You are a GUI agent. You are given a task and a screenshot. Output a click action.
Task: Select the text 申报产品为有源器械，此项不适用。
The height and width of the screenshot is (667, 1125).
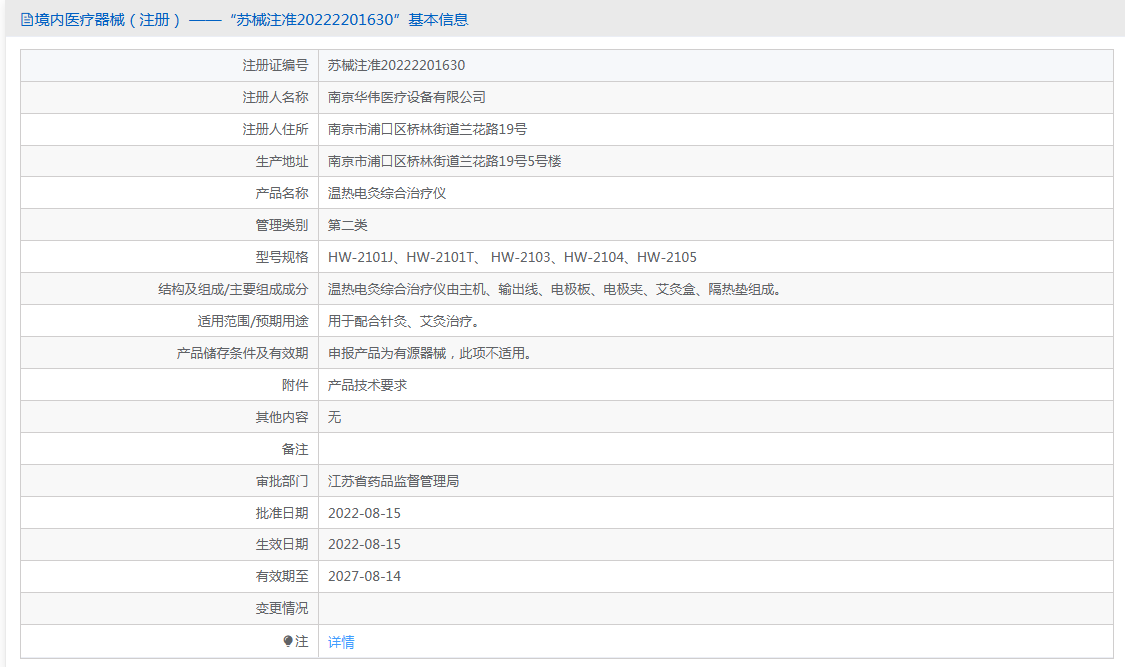(x=430, y=353)
